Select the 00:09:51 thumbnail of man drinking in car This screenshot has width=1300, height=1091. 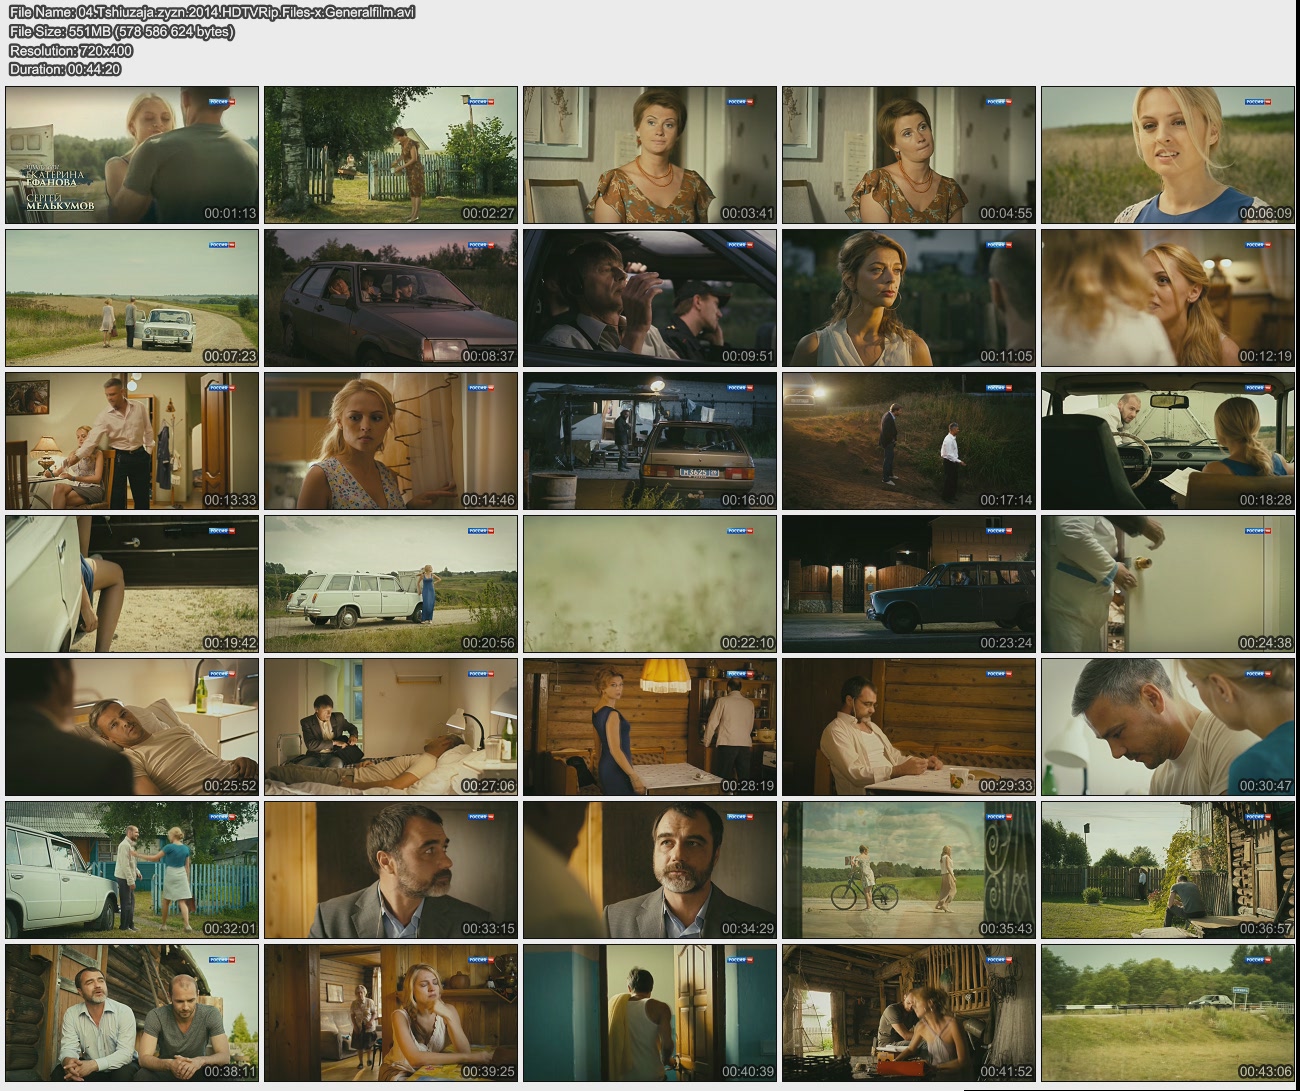tap(650, 298)
